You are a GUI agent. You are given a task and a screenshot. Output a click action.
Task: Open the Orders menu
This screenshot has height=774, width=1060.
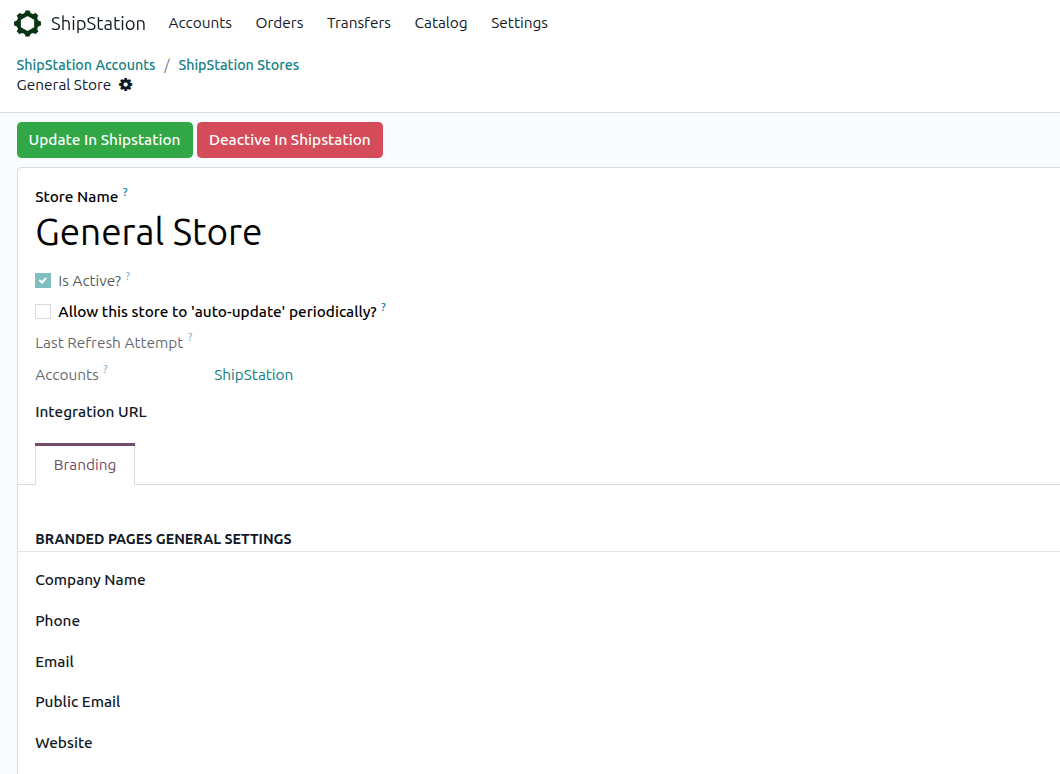coord(279,23)
